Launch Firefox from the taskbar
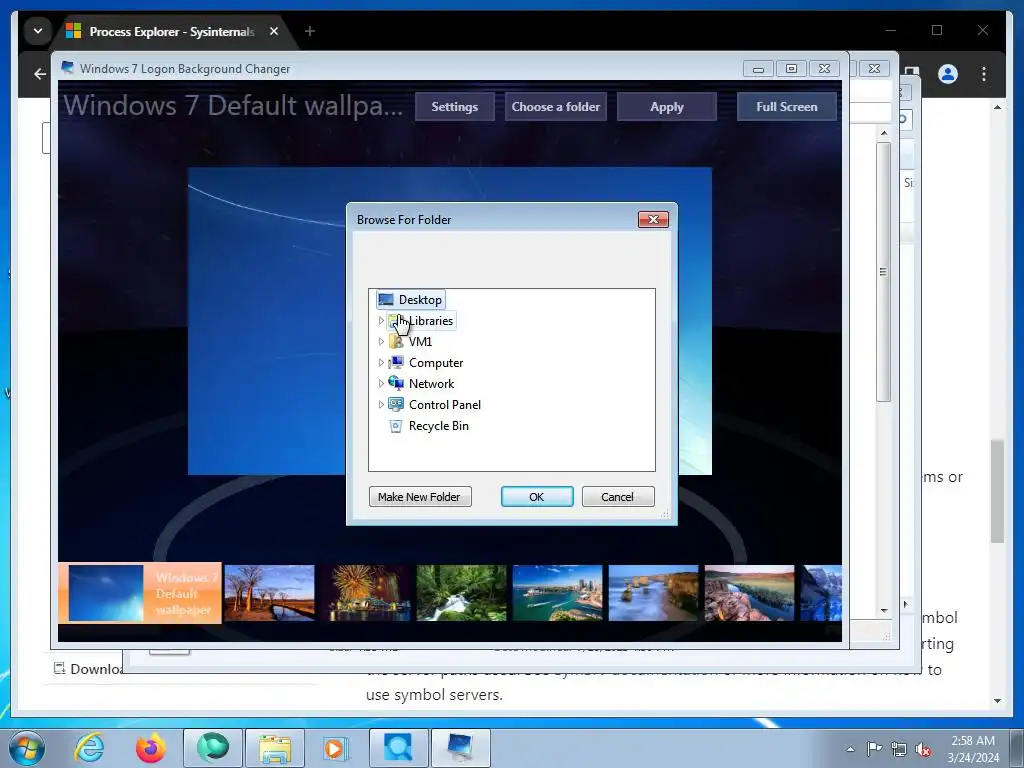This screenshot has width=1024, height=768. click(151, 748)
